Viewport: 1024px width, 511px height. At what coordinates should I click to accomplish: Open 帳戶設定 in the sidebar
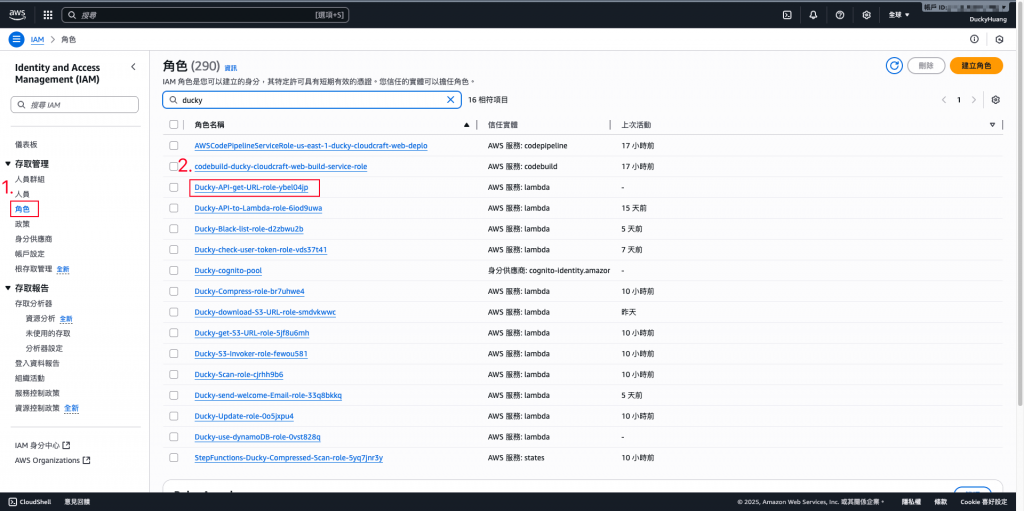(30, 254)
